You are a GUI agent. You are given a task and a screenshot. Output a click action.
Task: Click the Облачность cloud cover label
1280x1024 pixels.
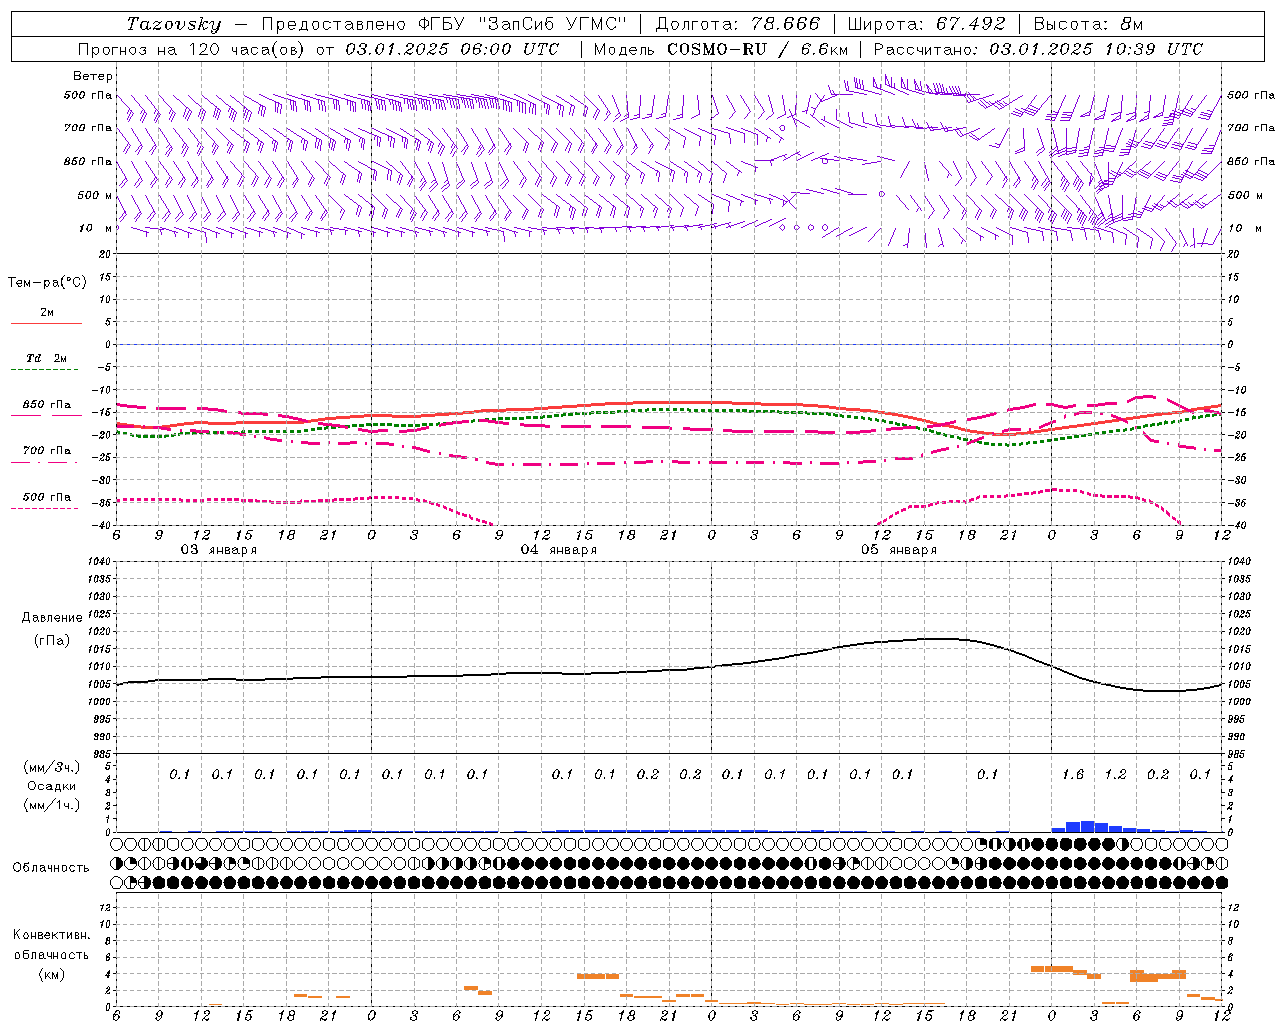(51, 868)
